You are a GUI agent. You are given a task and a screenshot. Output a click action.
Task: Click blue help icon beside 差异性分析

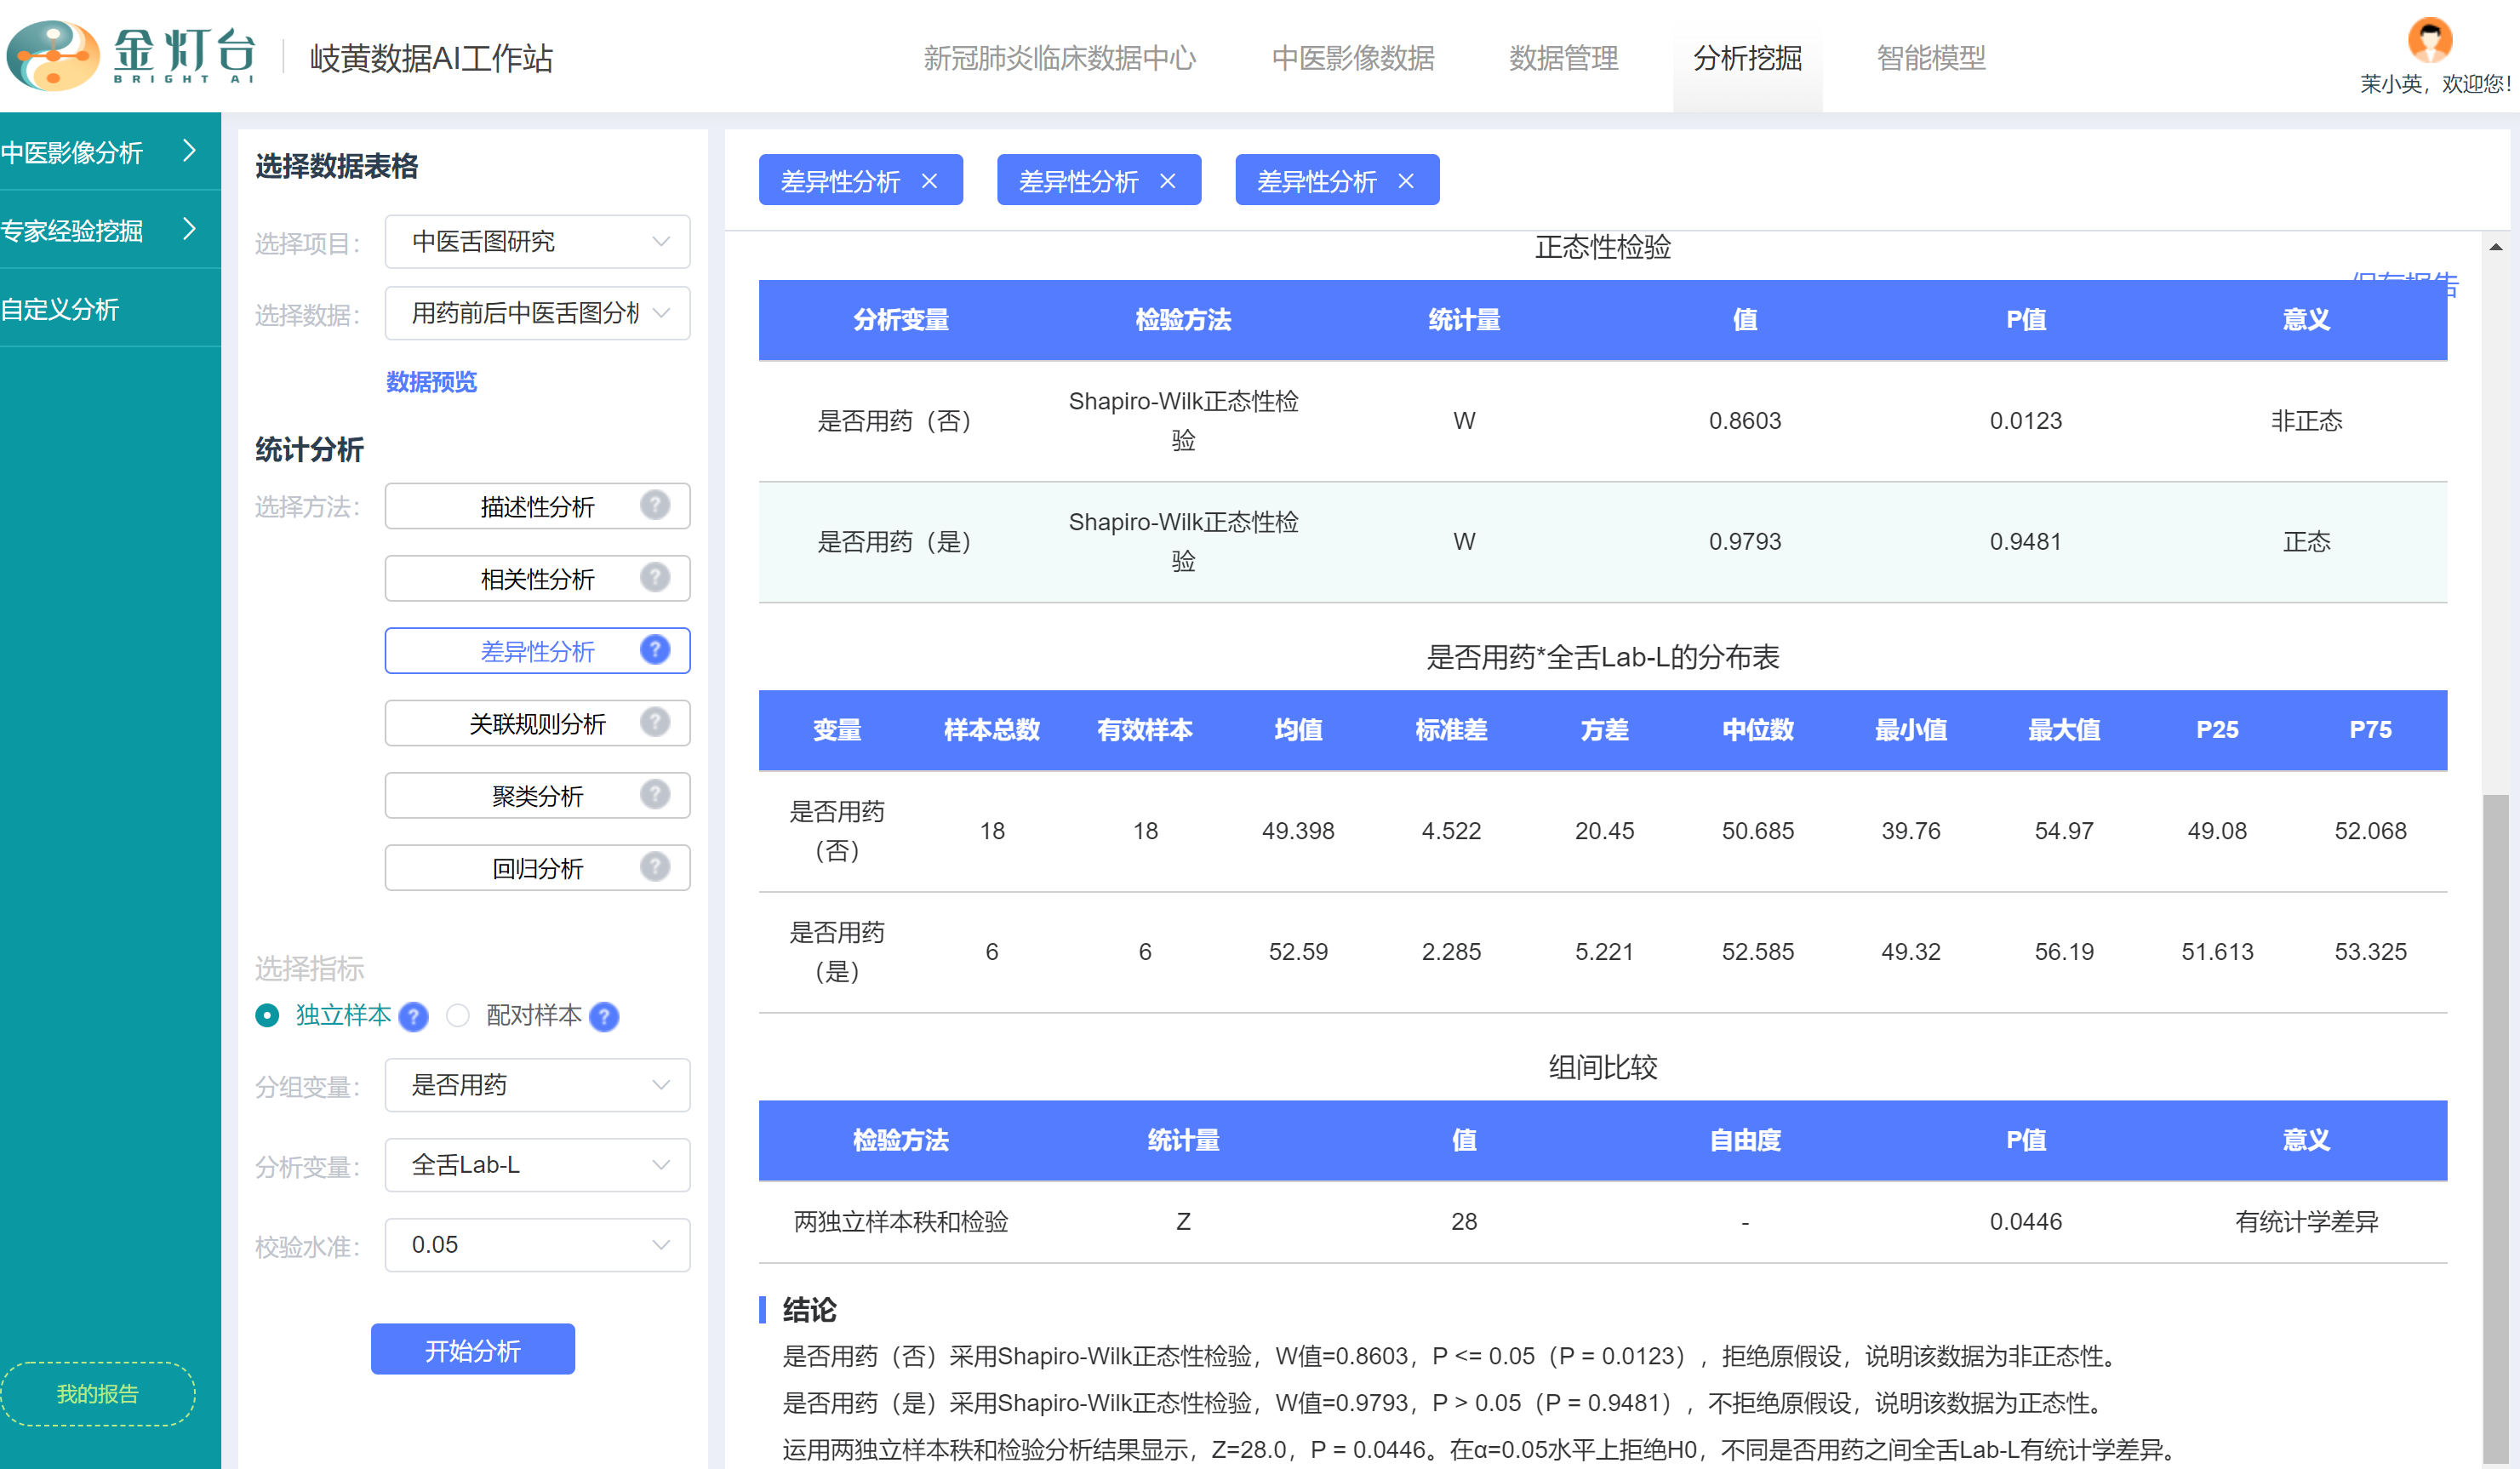655,650
